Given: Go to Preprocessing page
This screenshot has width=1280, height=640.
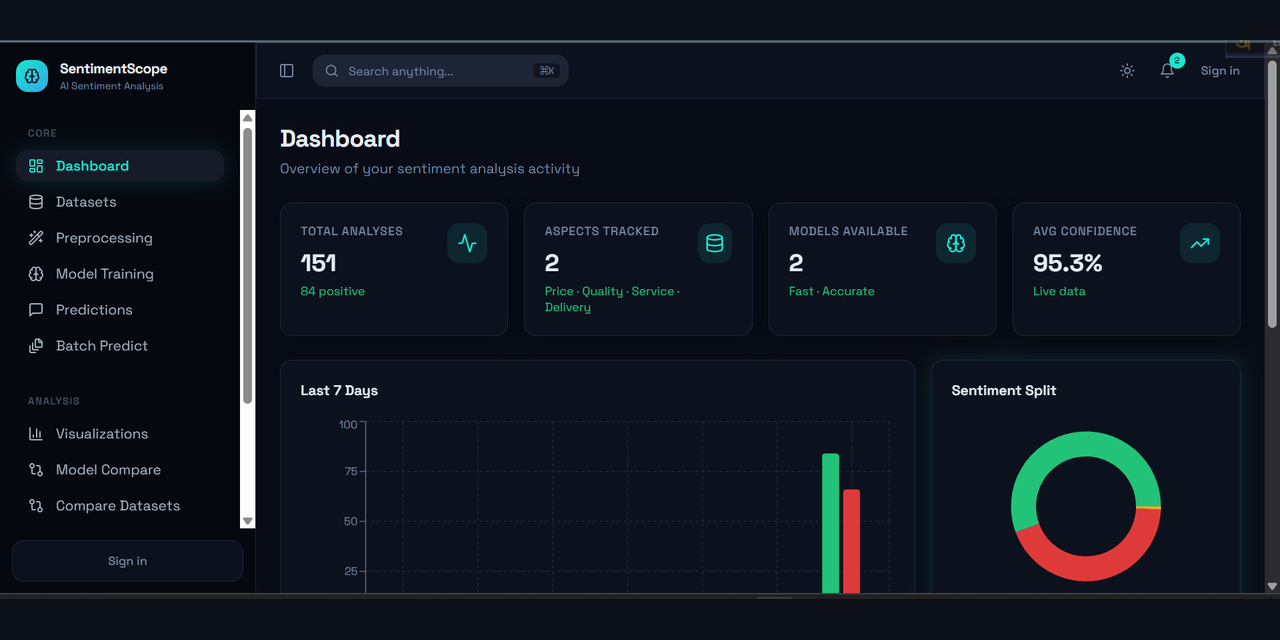Looking at the screenshot, I should pos(120,238).
